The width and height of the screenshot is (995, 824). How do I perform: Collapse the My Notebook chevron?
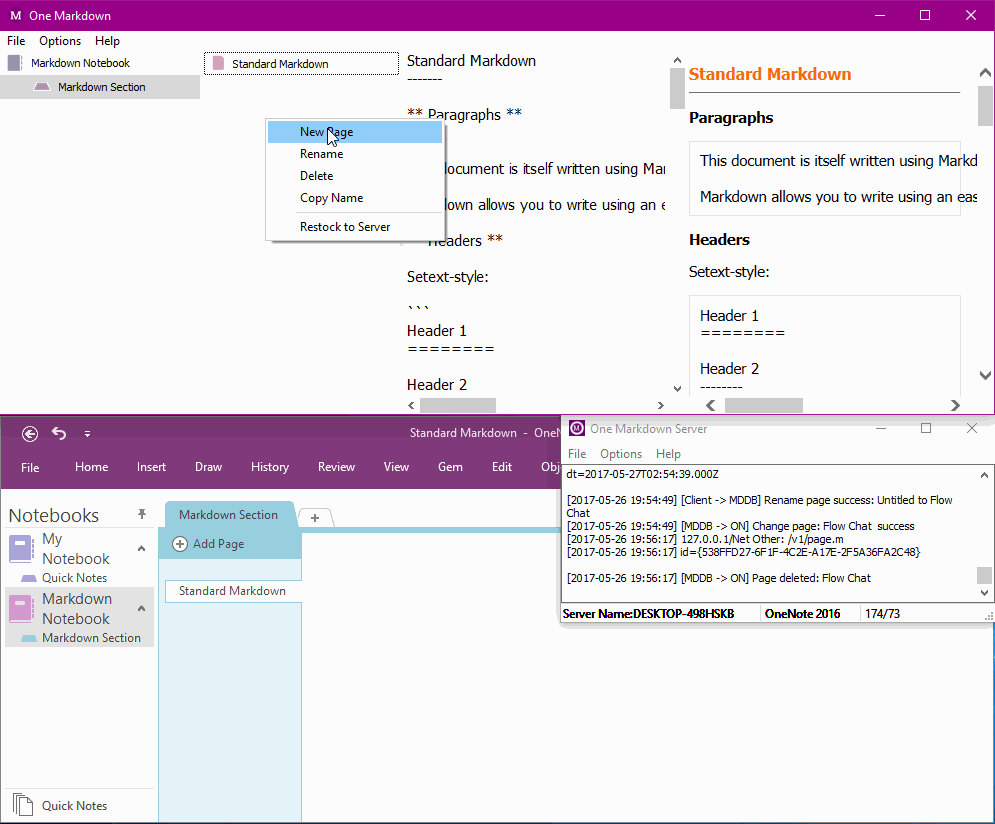click(141, 548)
